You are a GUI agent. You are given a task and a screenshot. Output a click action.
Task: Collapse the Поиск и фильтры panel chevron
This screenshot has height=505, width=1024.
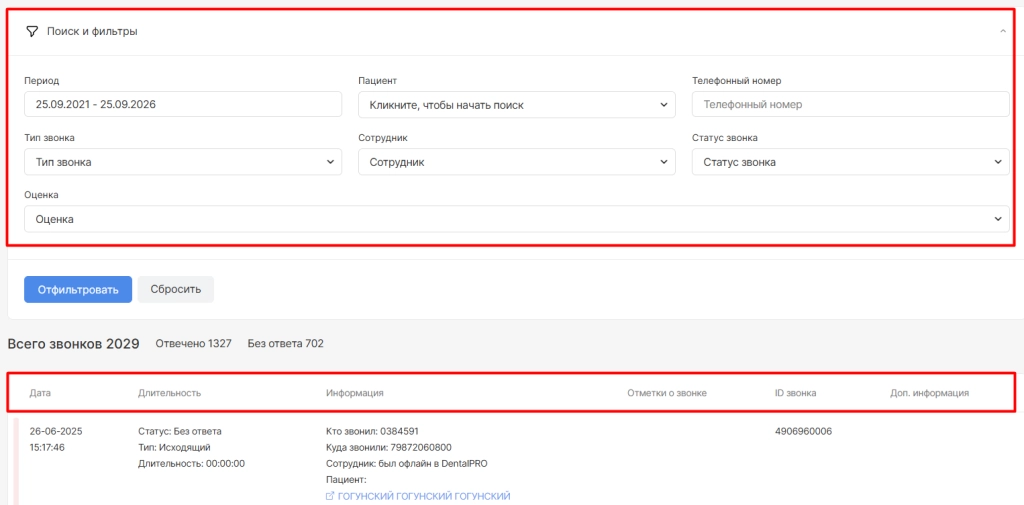coord(1003,31)
